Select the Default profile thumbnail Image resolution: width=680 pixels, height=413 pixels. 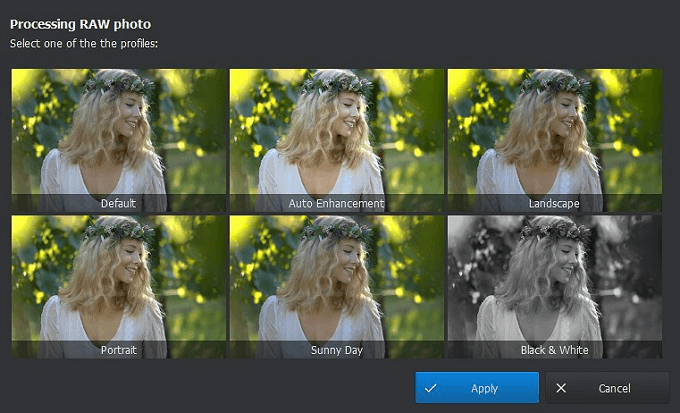pos(119,140)
